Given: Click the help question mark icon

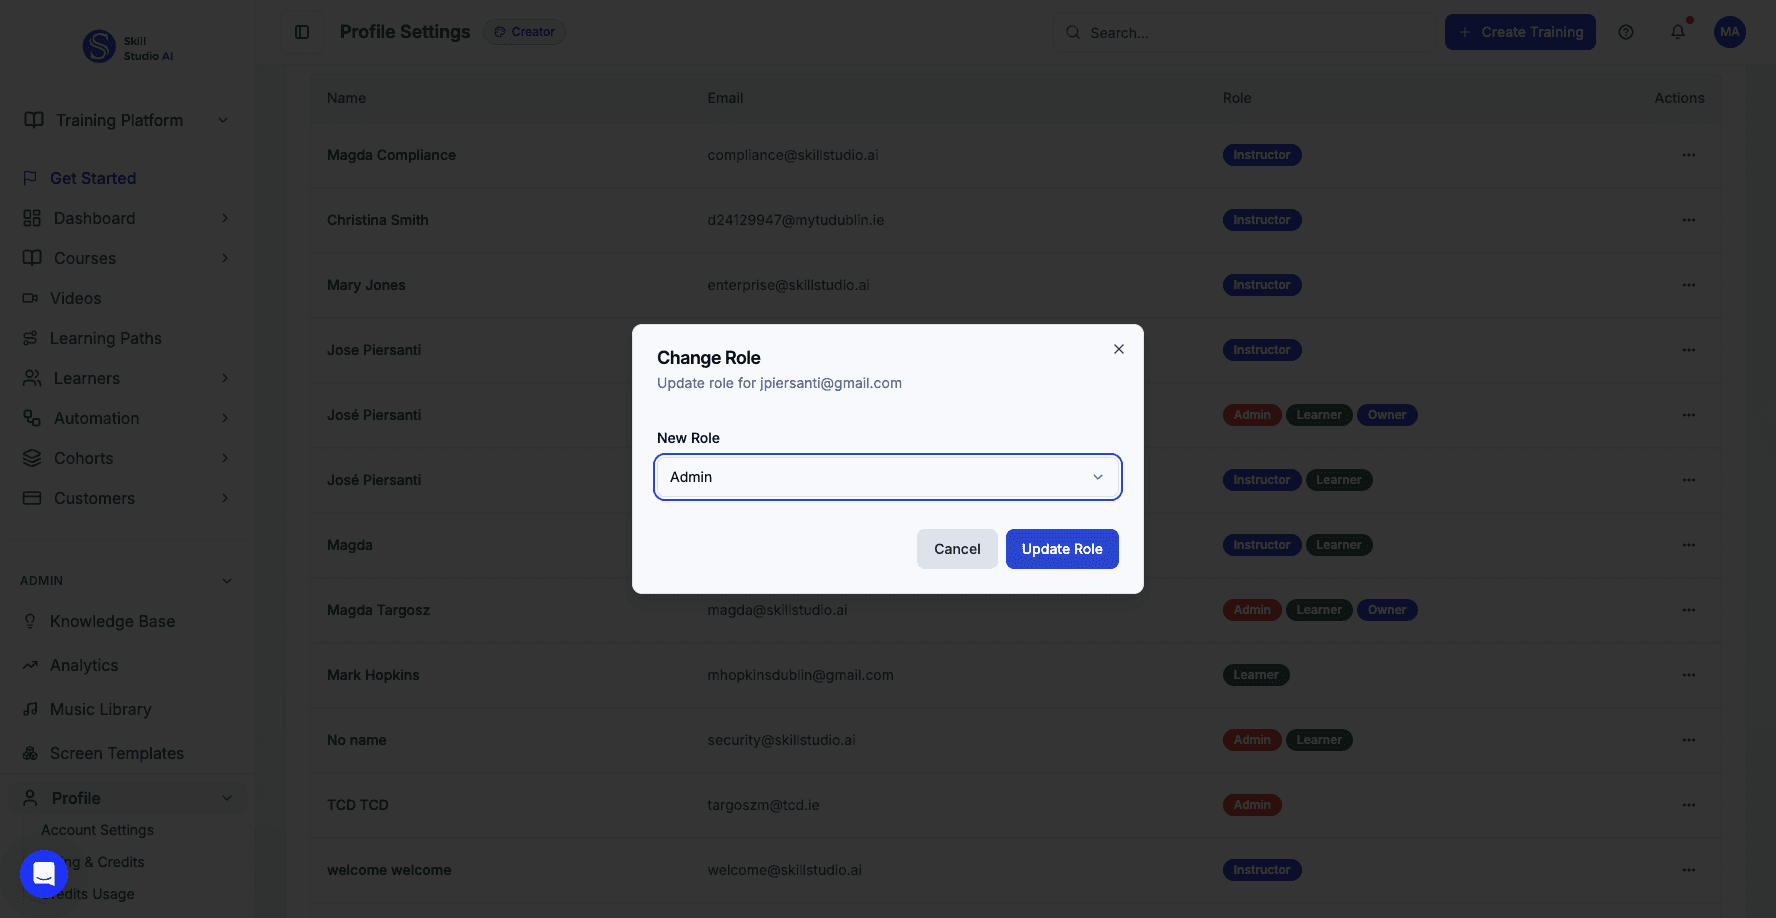Looking at the screenshot, I should pyautogui.click(x=1625, y=32).
